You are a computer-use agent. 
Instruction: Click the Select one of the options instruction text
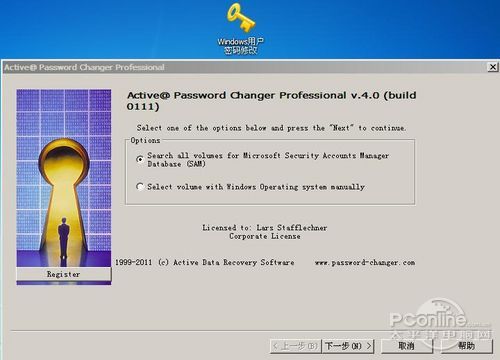tap(271, 128)
